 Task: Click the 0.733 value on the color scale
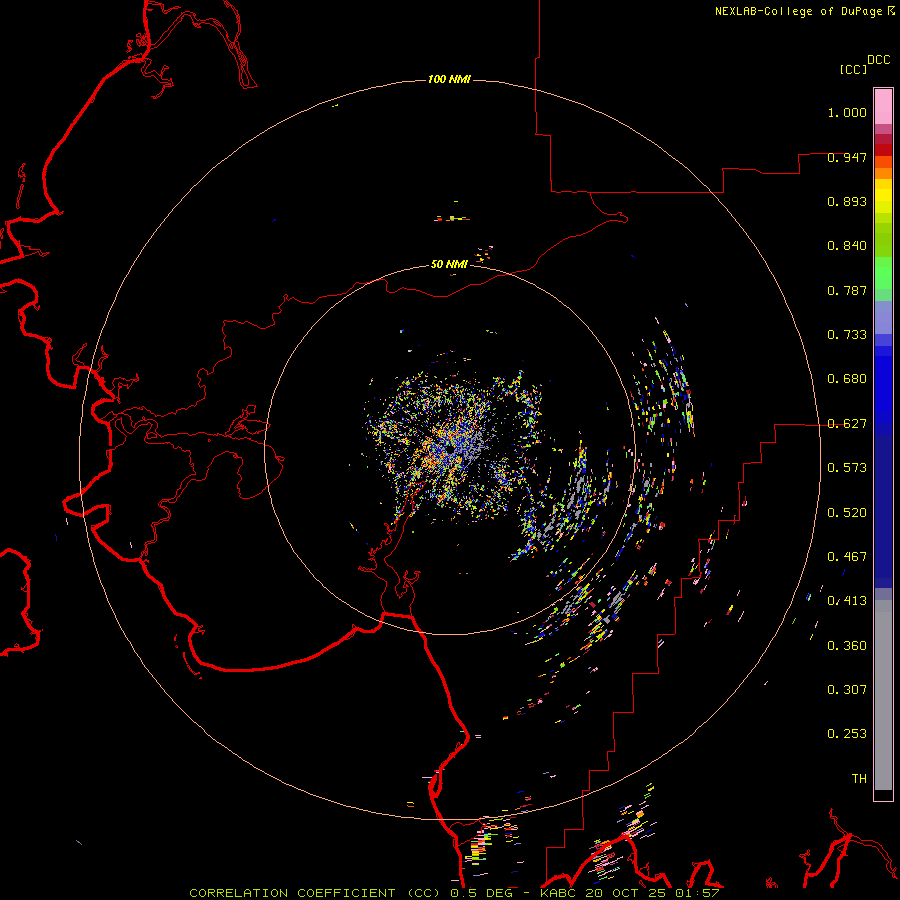[847, 335]
